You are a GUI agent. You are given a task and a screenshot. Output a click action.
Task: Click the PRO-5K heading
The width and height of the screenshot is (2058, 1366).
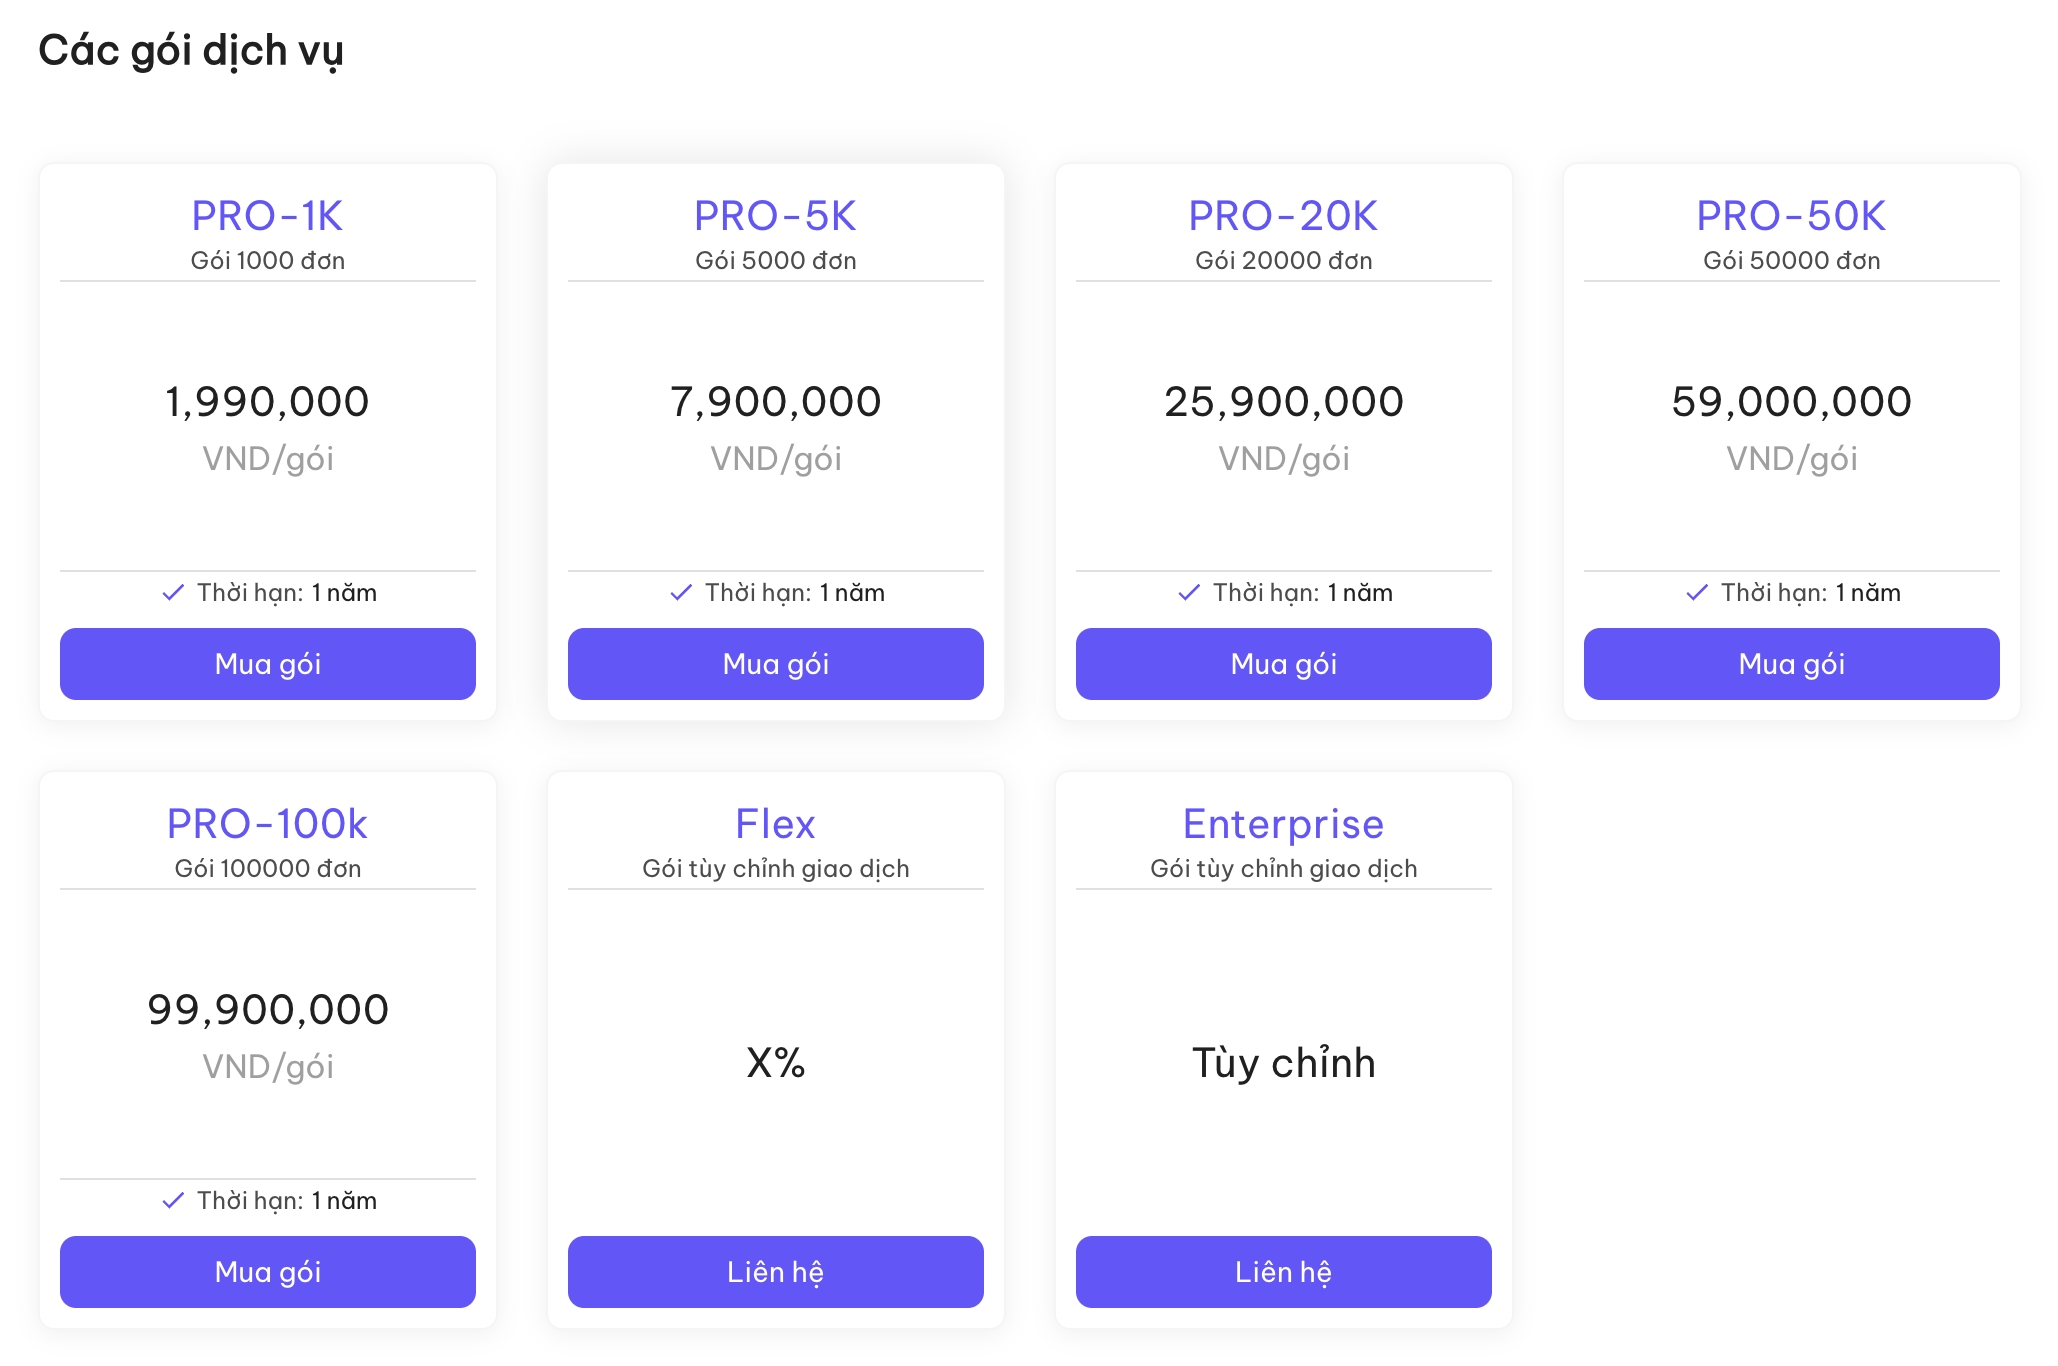[x=775, y=216]
